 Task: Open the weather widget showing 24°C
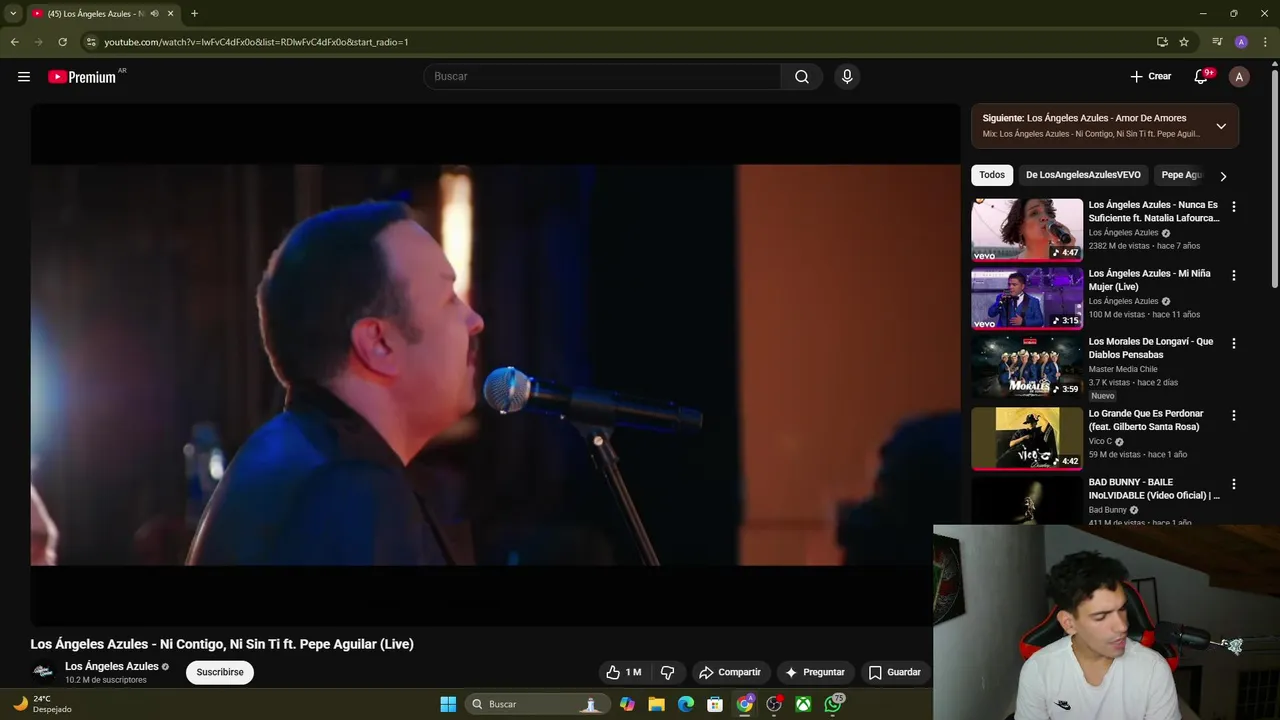coord(42,704)
